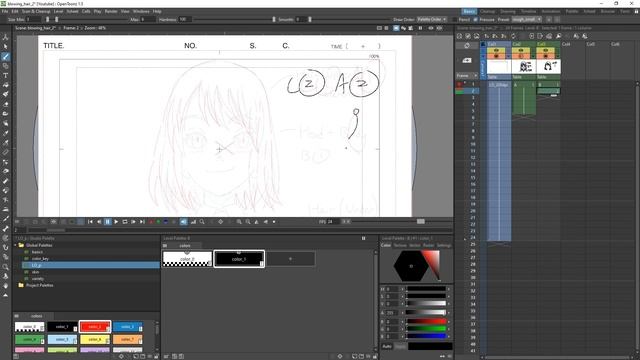640x360 pixels.
Task: Toggle red channel display button
Action: click(x=151, y=222)
